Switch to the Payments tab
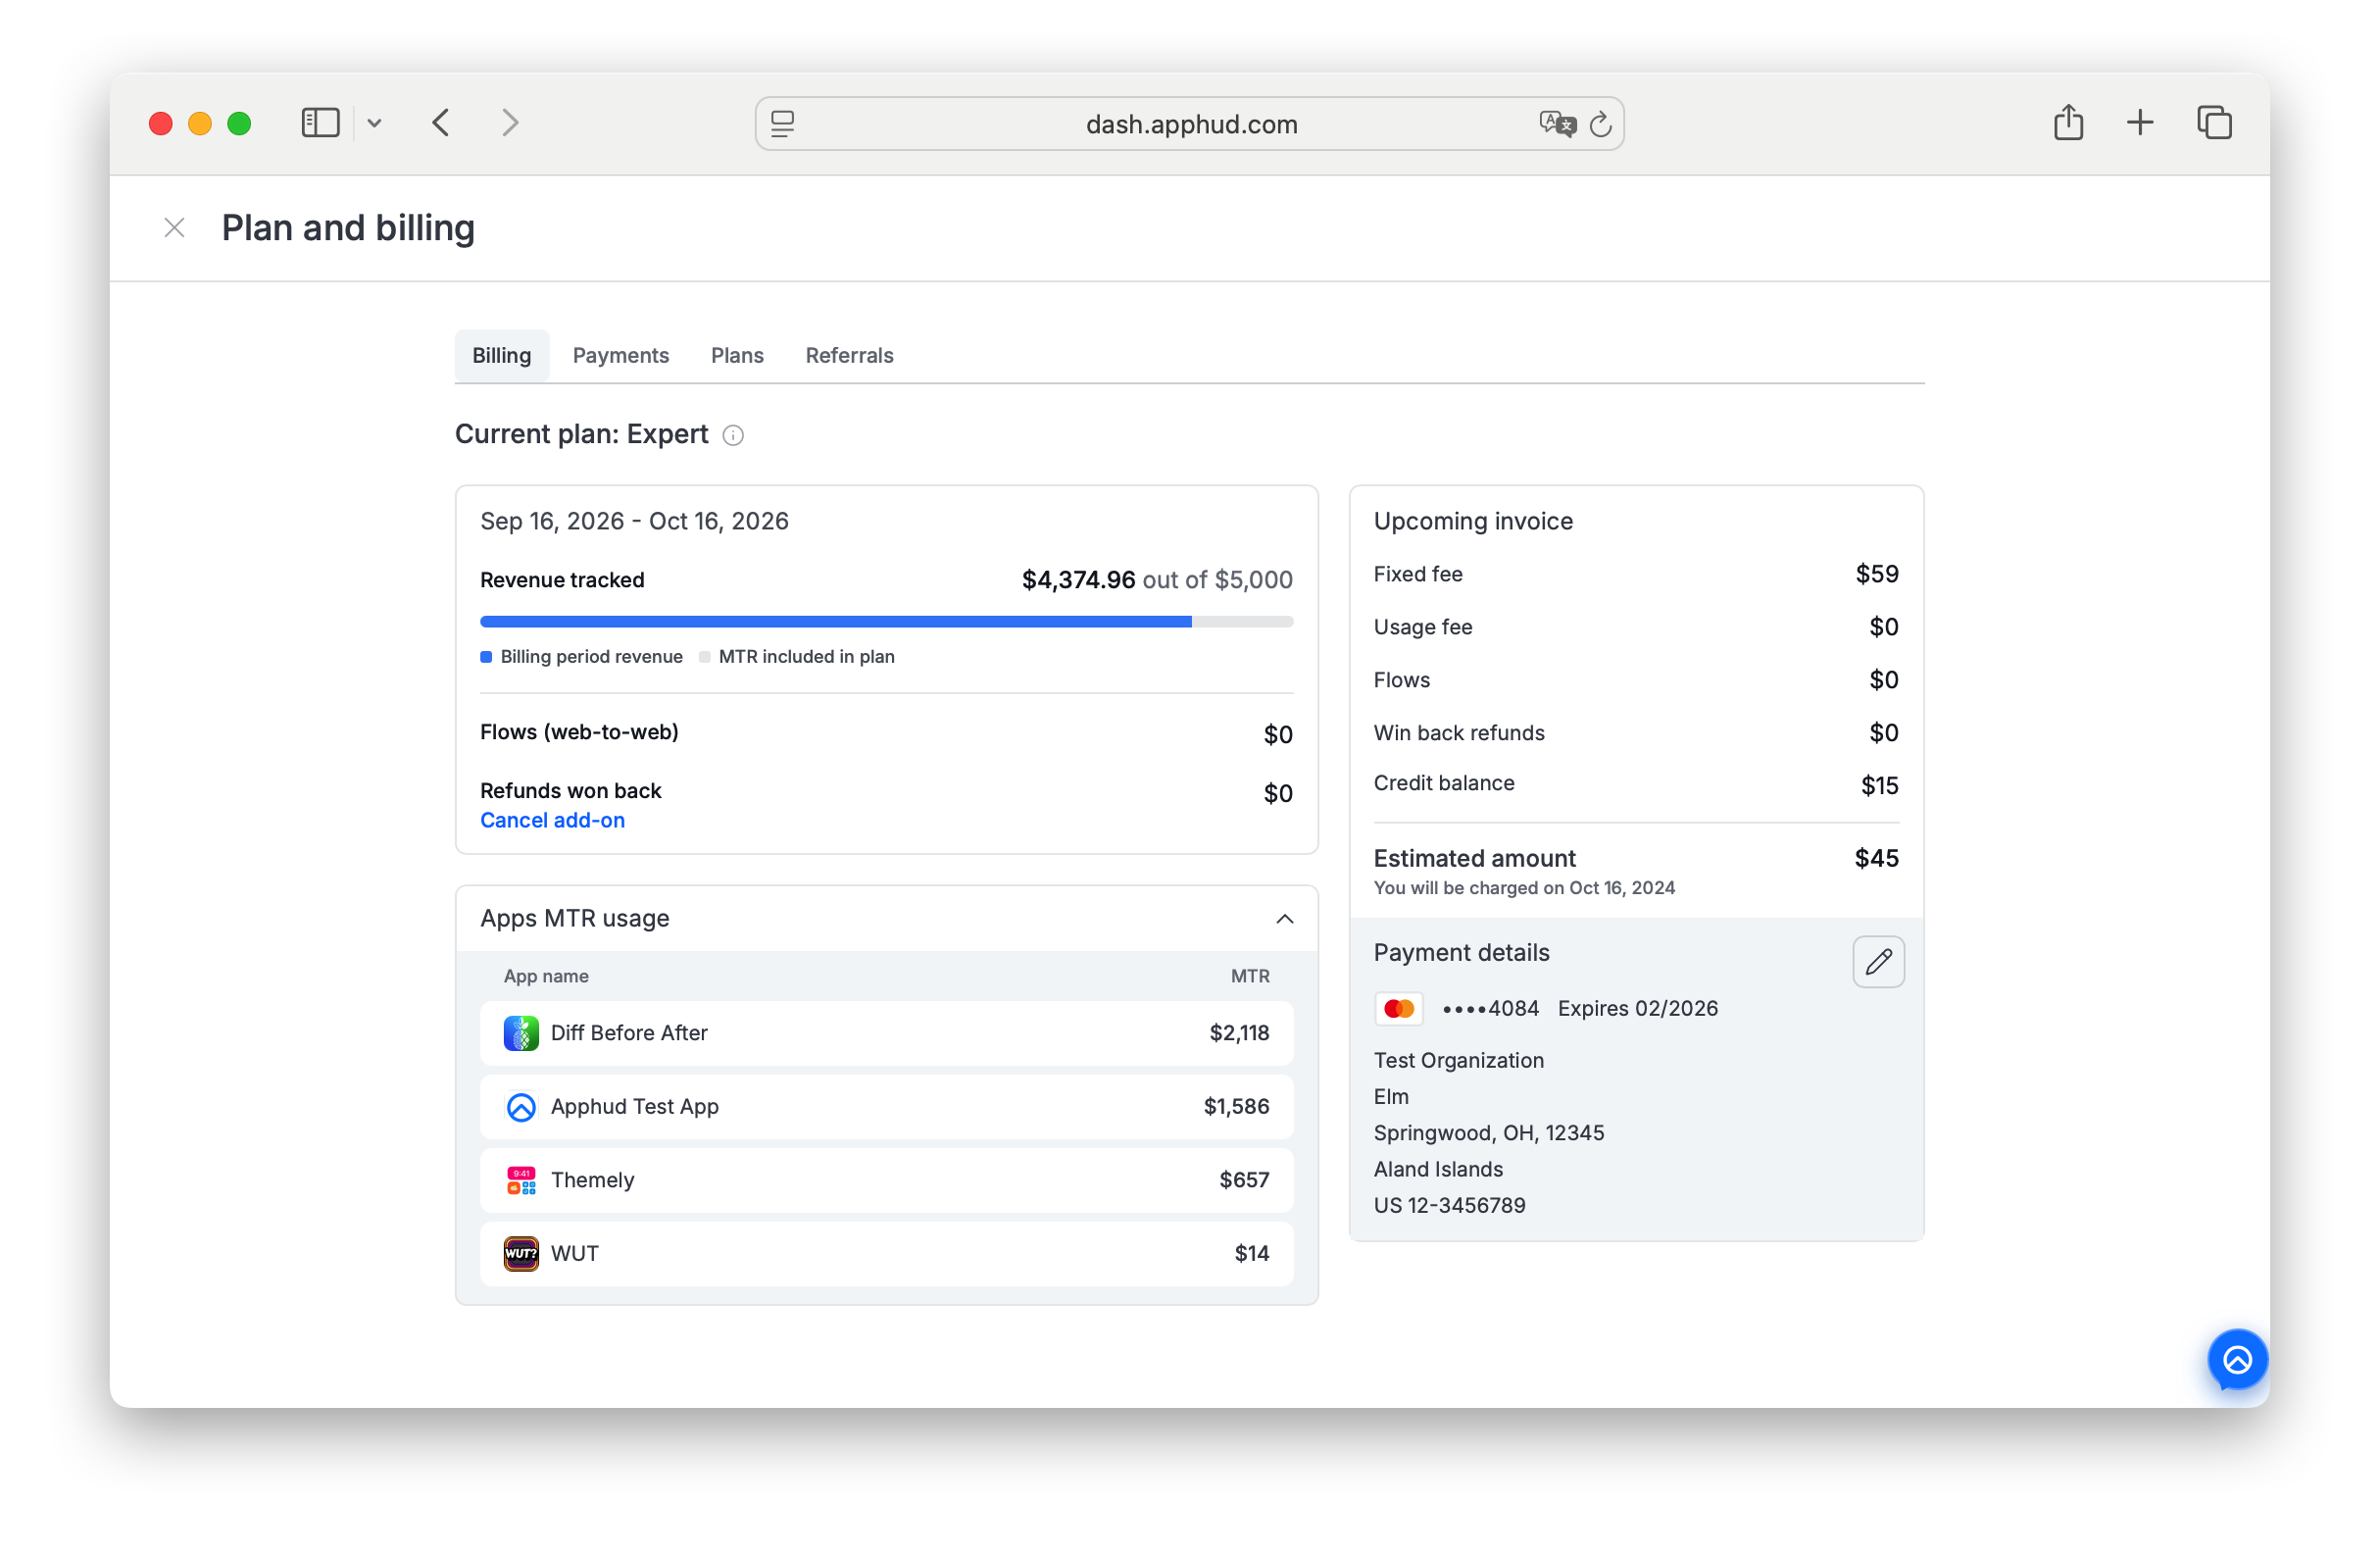Screen dimensions: 2380x1555 point(620,355)
